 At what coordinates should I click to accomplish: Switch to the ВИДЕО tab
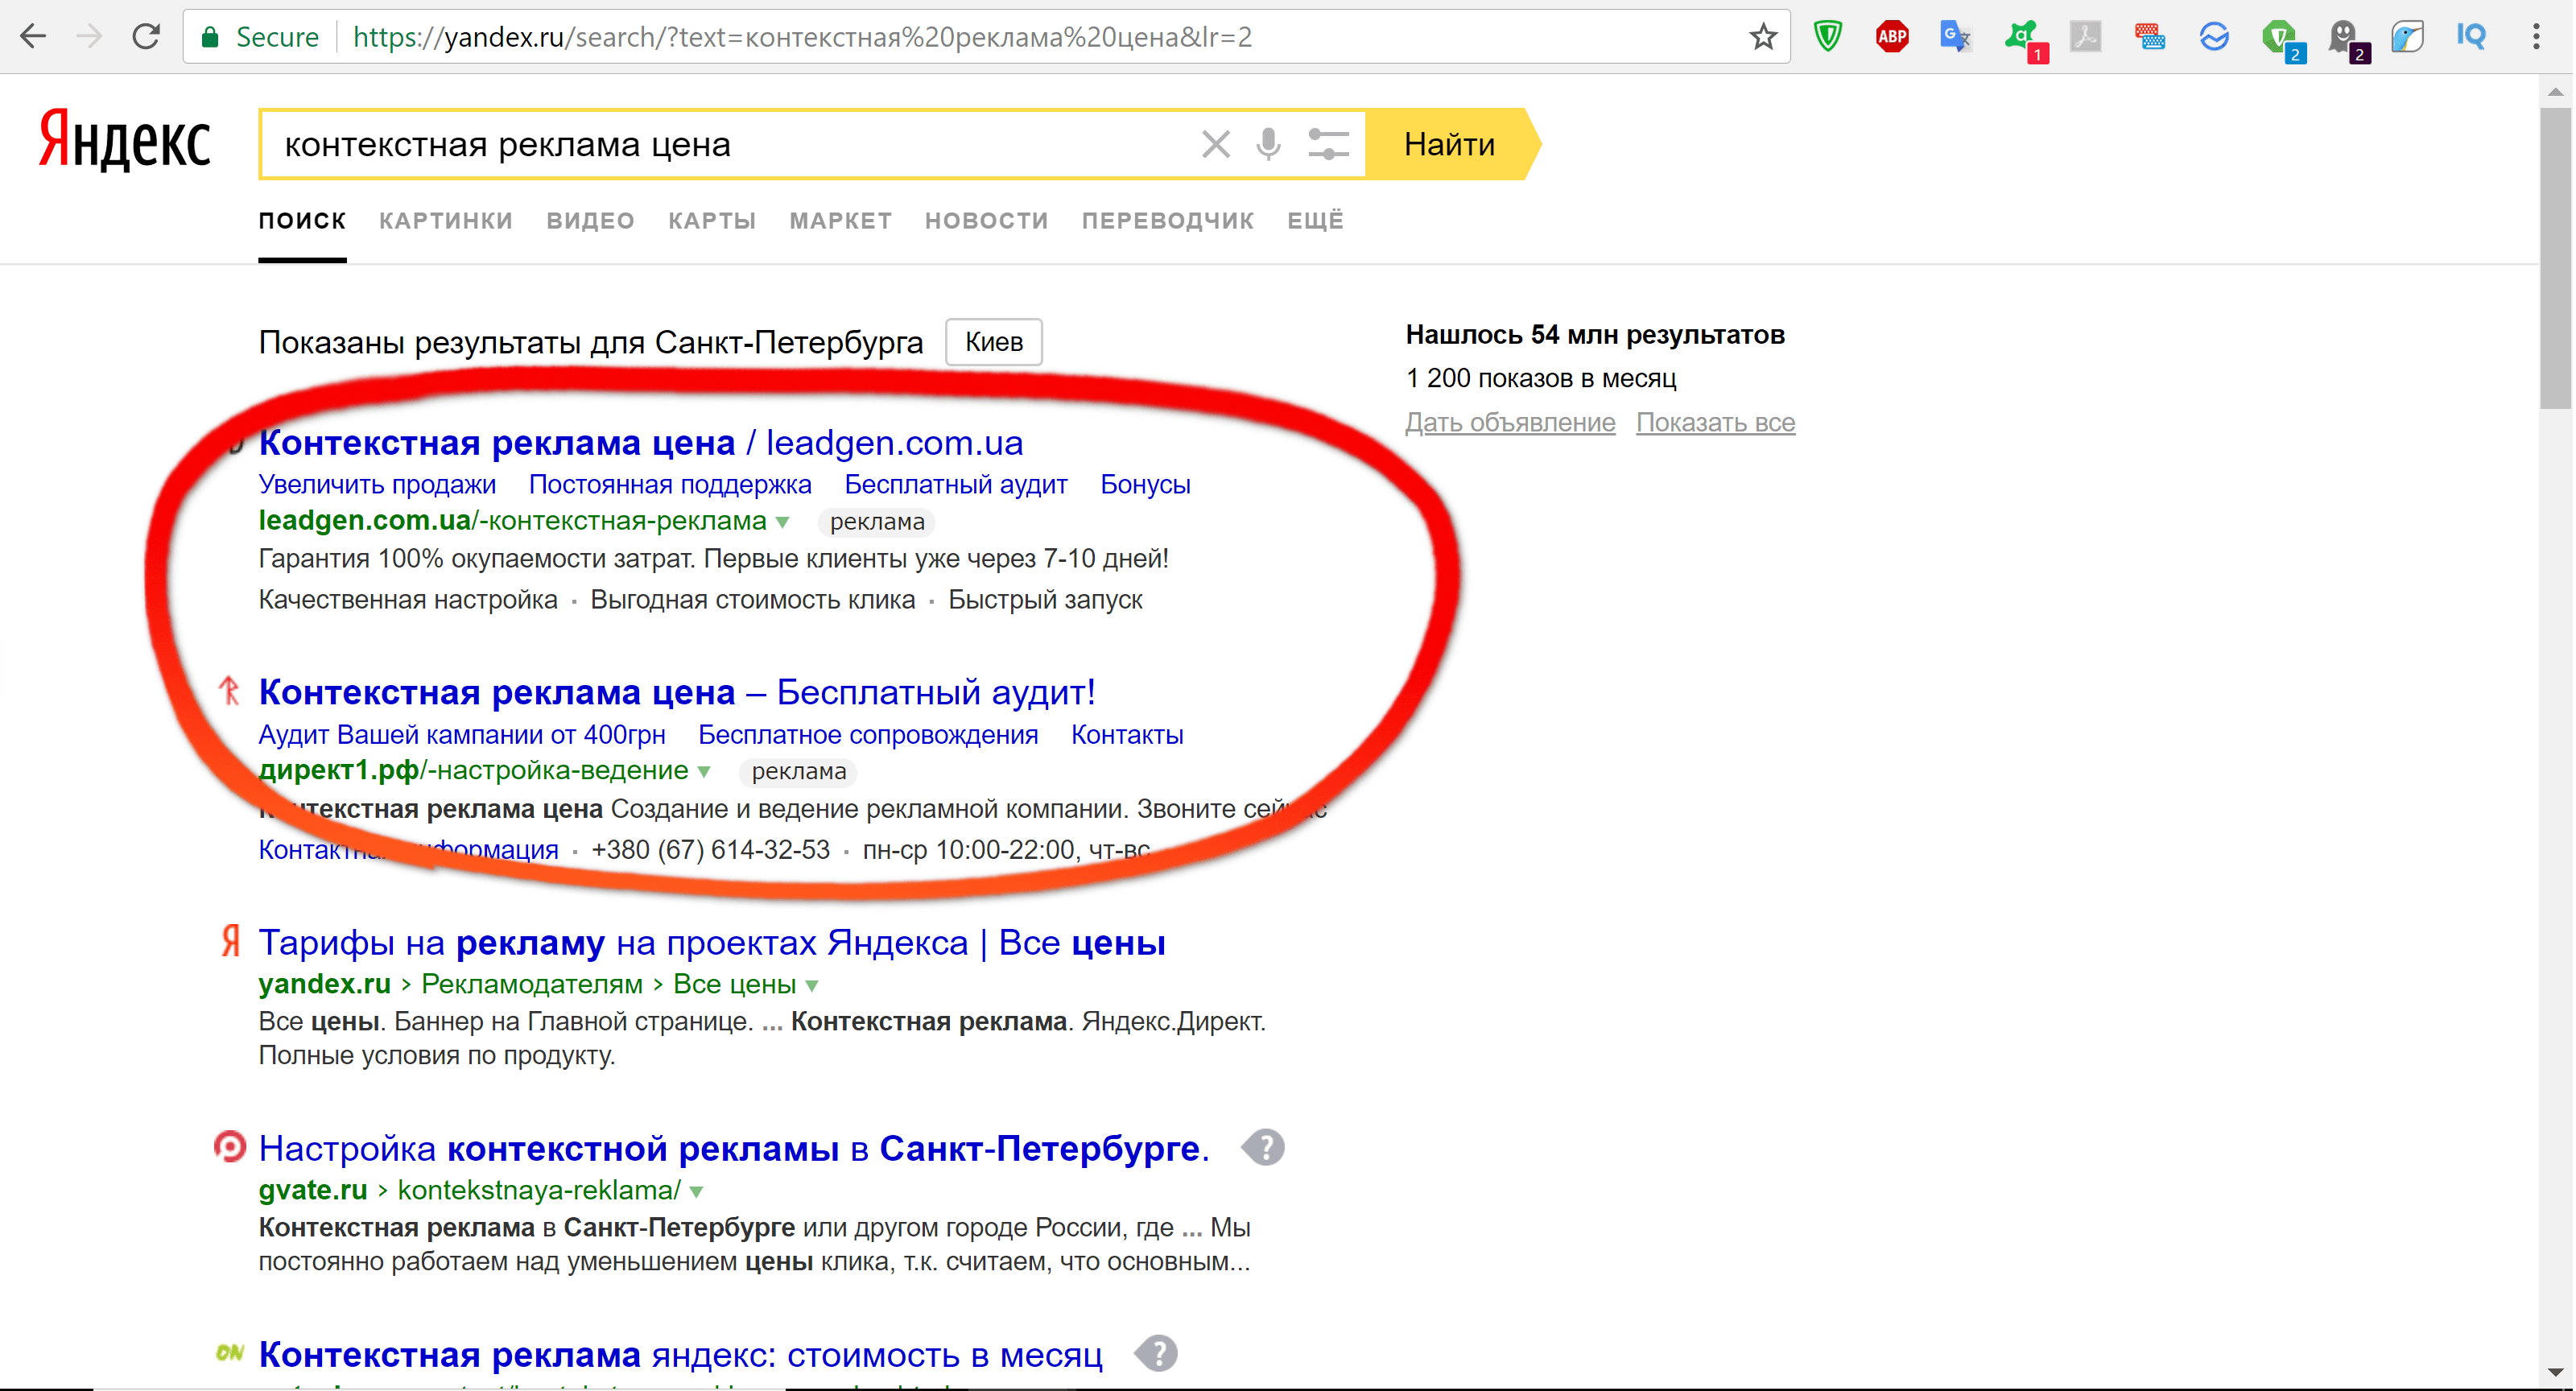click(591, 221)
